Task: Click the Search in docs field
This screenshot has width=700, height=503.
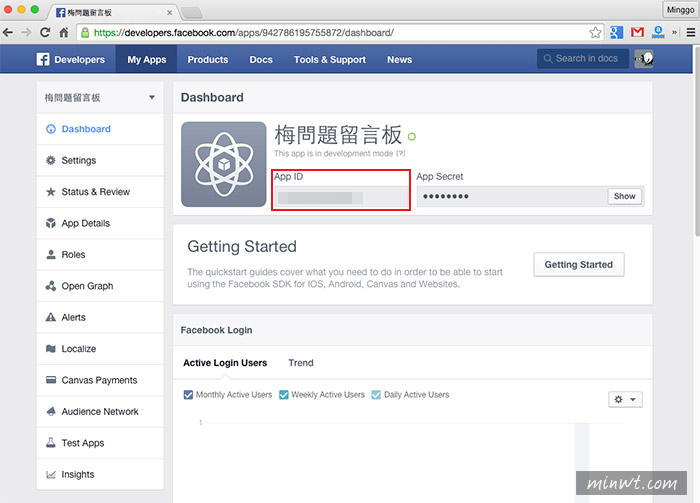Action: tap(583, 58)
